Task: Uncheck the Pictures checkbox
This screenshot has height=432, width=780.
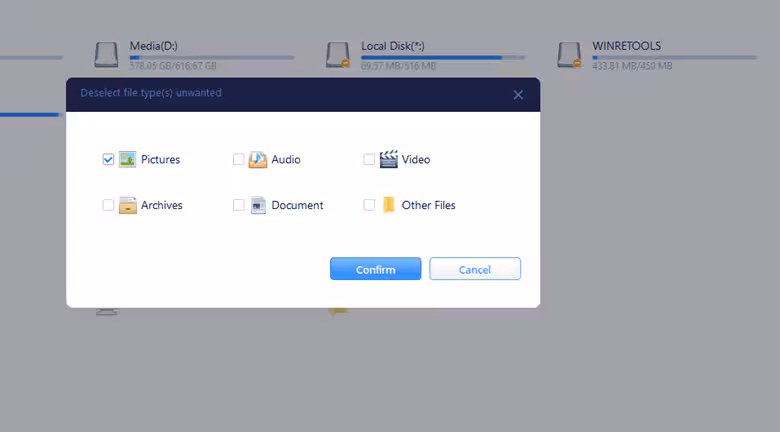Action: click(x=108, y=159)
